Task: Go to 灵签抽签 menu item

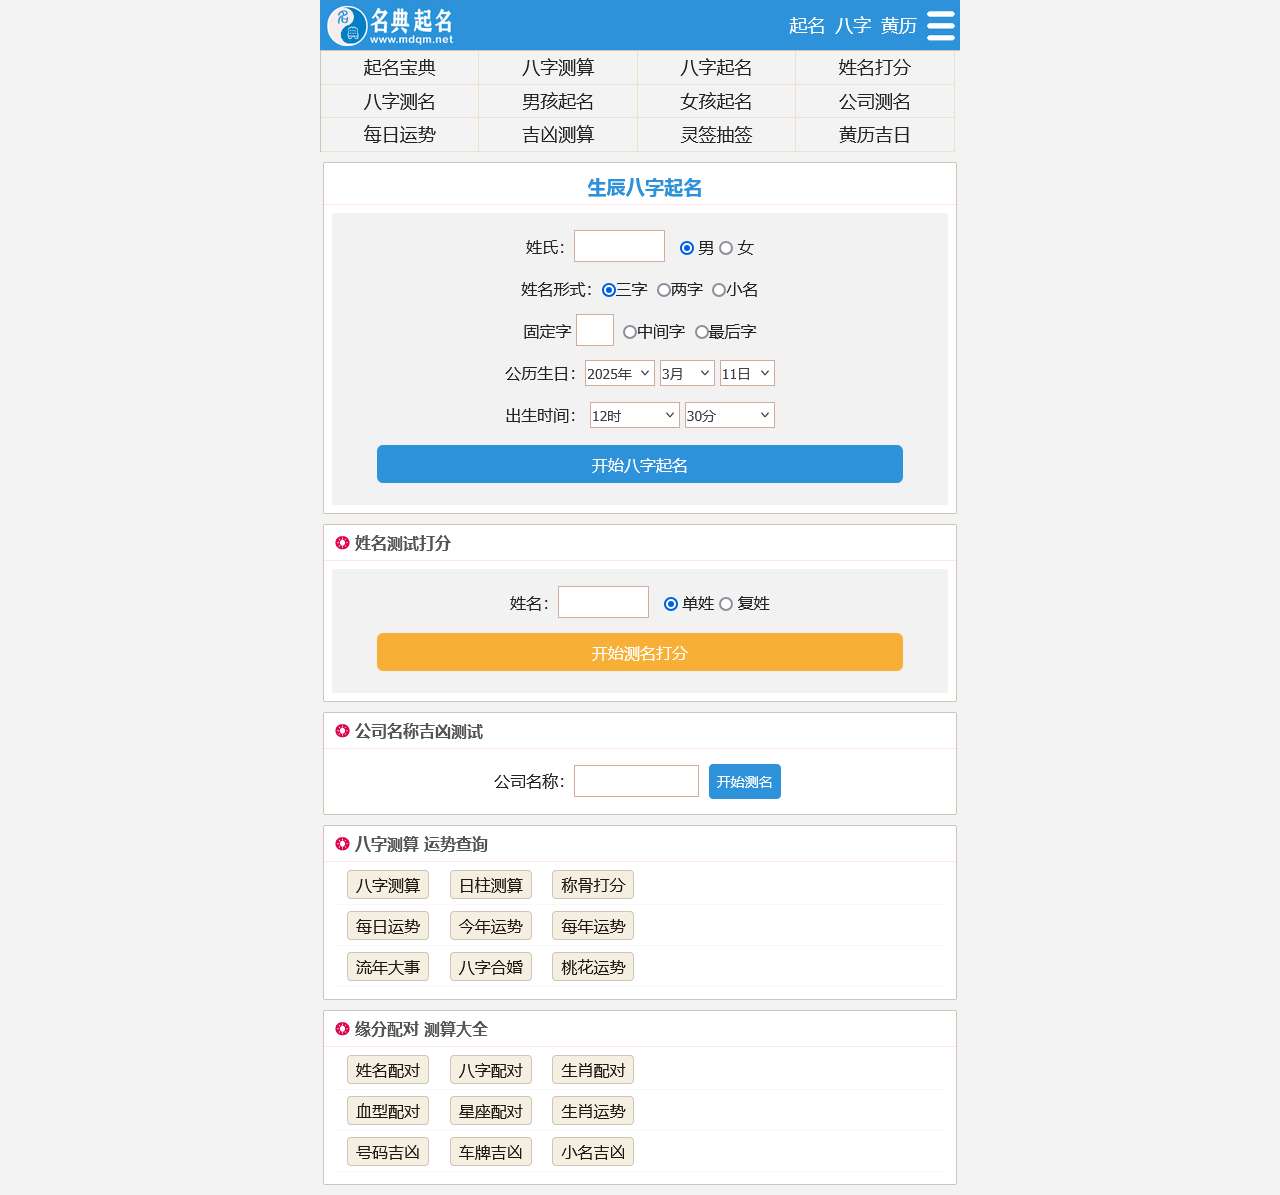Action: point(716,135)
